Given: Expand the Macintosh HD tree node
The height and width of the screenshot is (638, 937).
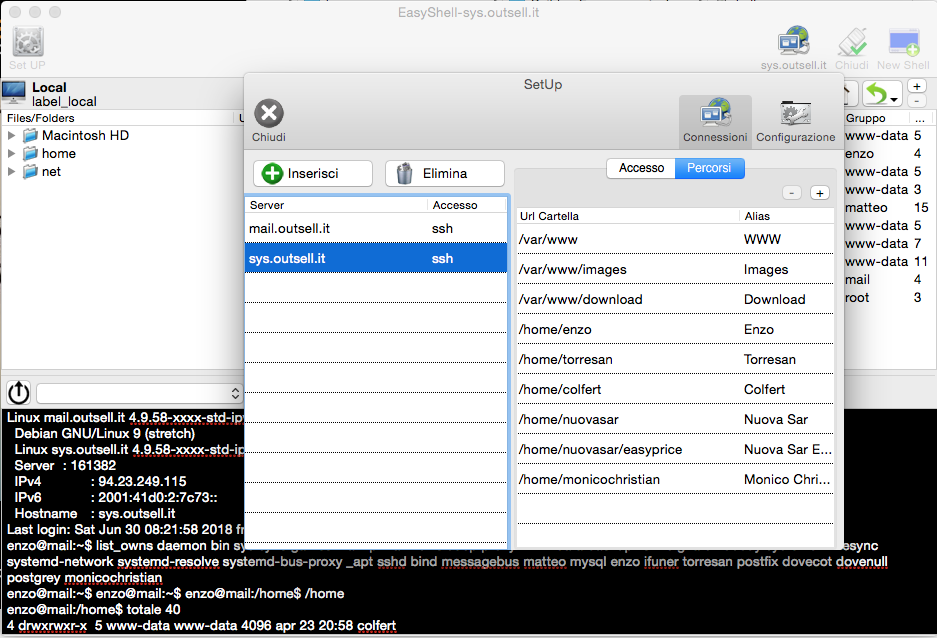Looking at the screenshot, I should pos(11,136).
